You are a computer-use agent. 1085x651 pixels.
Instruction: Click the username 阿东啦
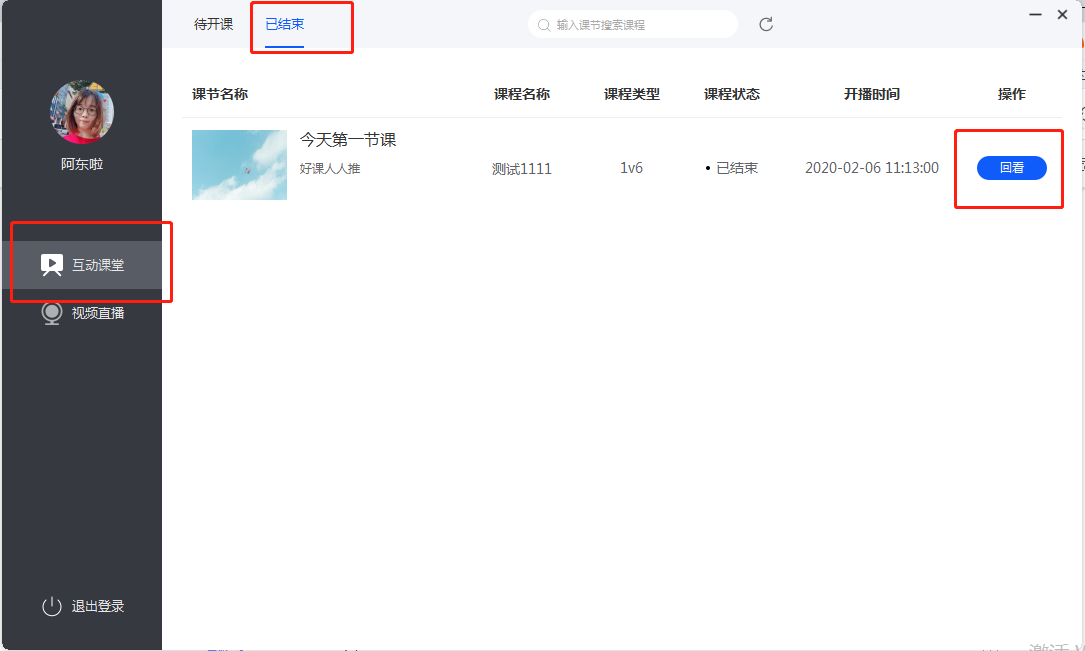pos(82,165)
